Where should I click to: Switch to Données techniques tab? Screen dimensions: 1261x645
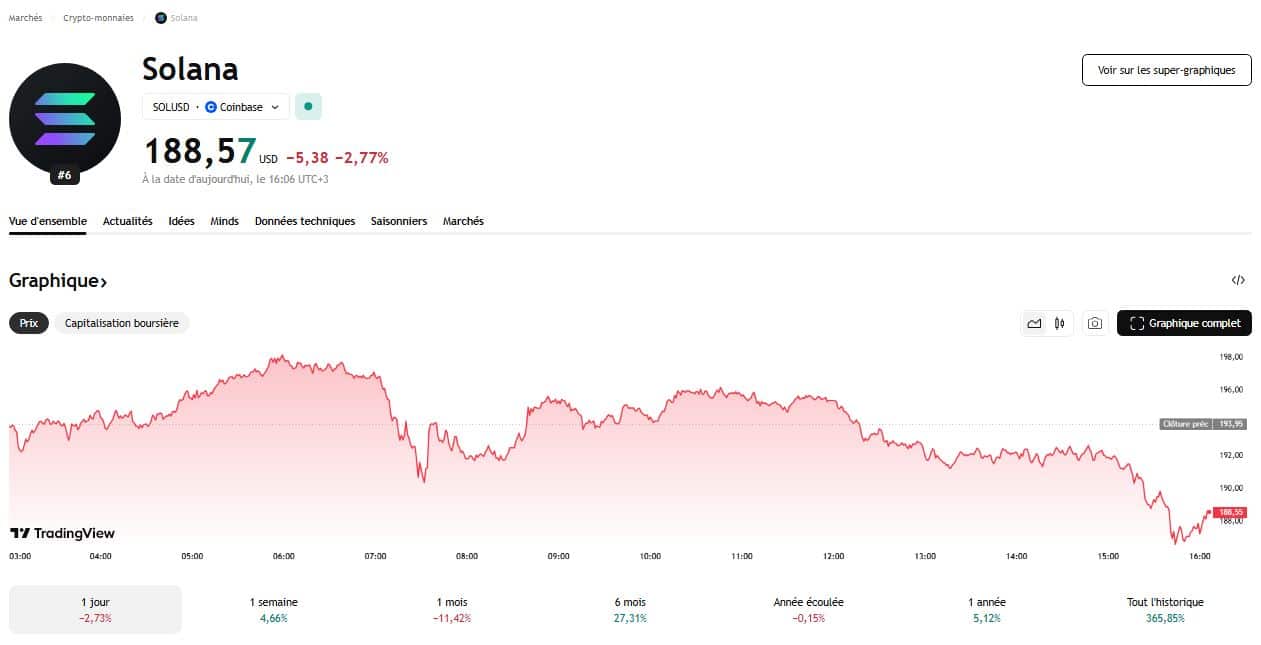tap(305, 221)
